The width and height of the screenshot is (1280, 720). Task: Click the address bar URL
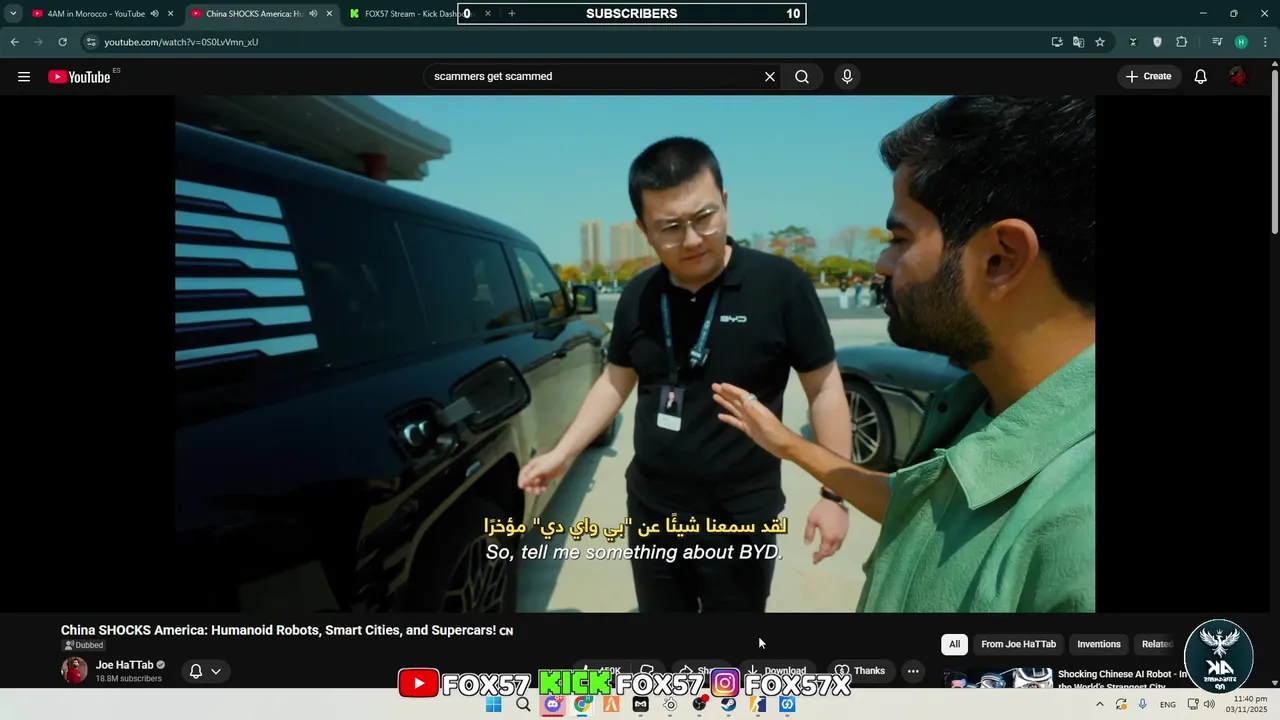181,42
